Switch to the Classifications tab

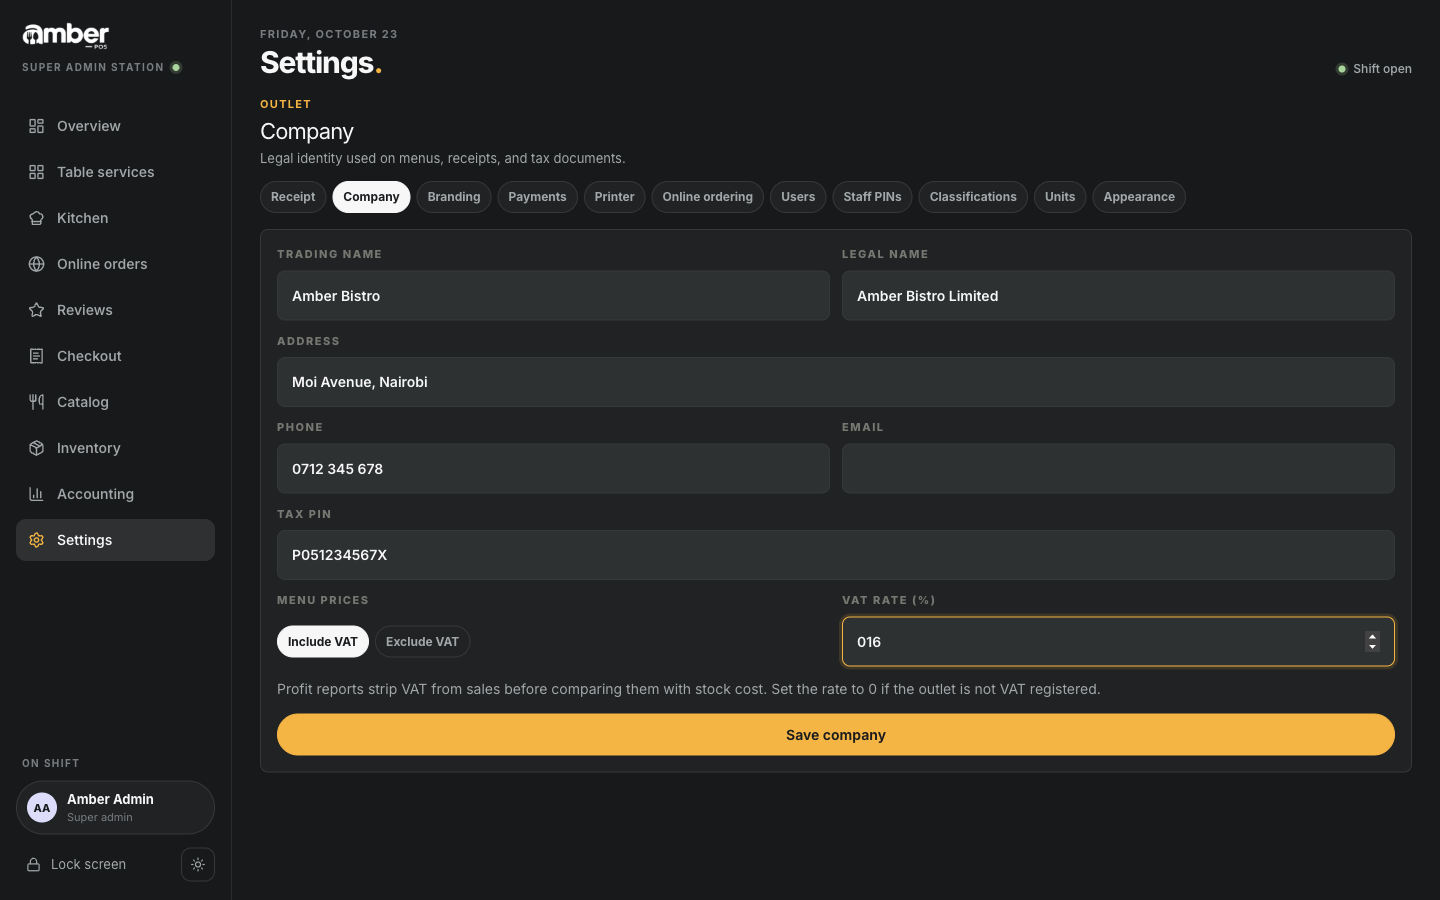pos(973,197)
